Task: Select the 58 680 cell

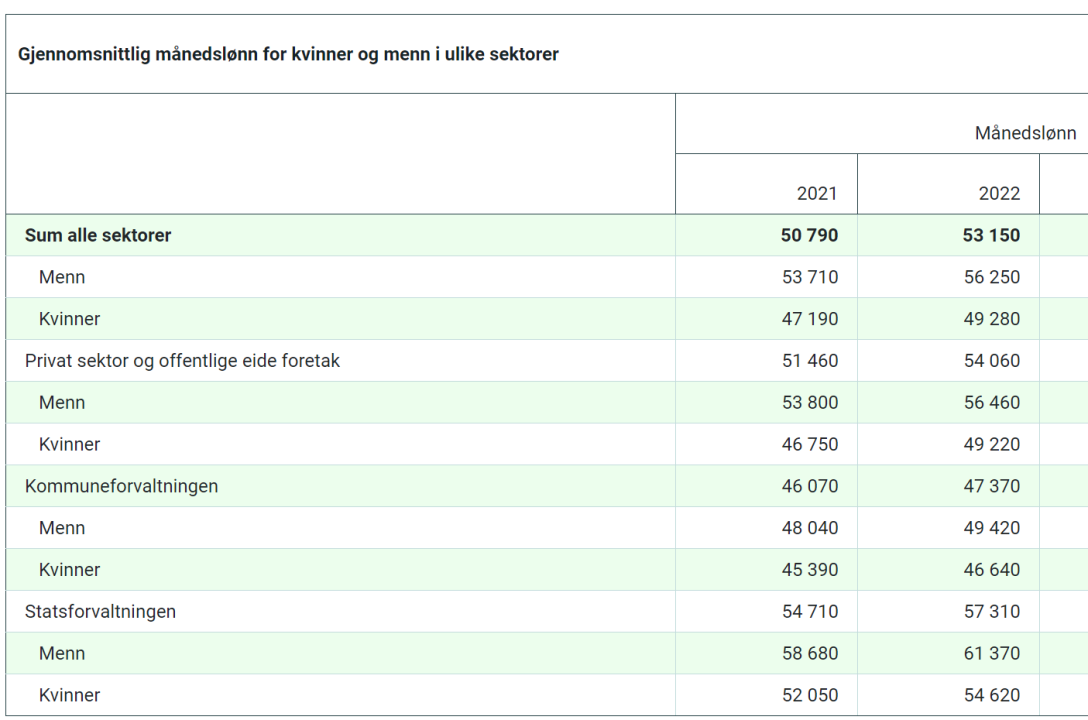Action: 810,654
